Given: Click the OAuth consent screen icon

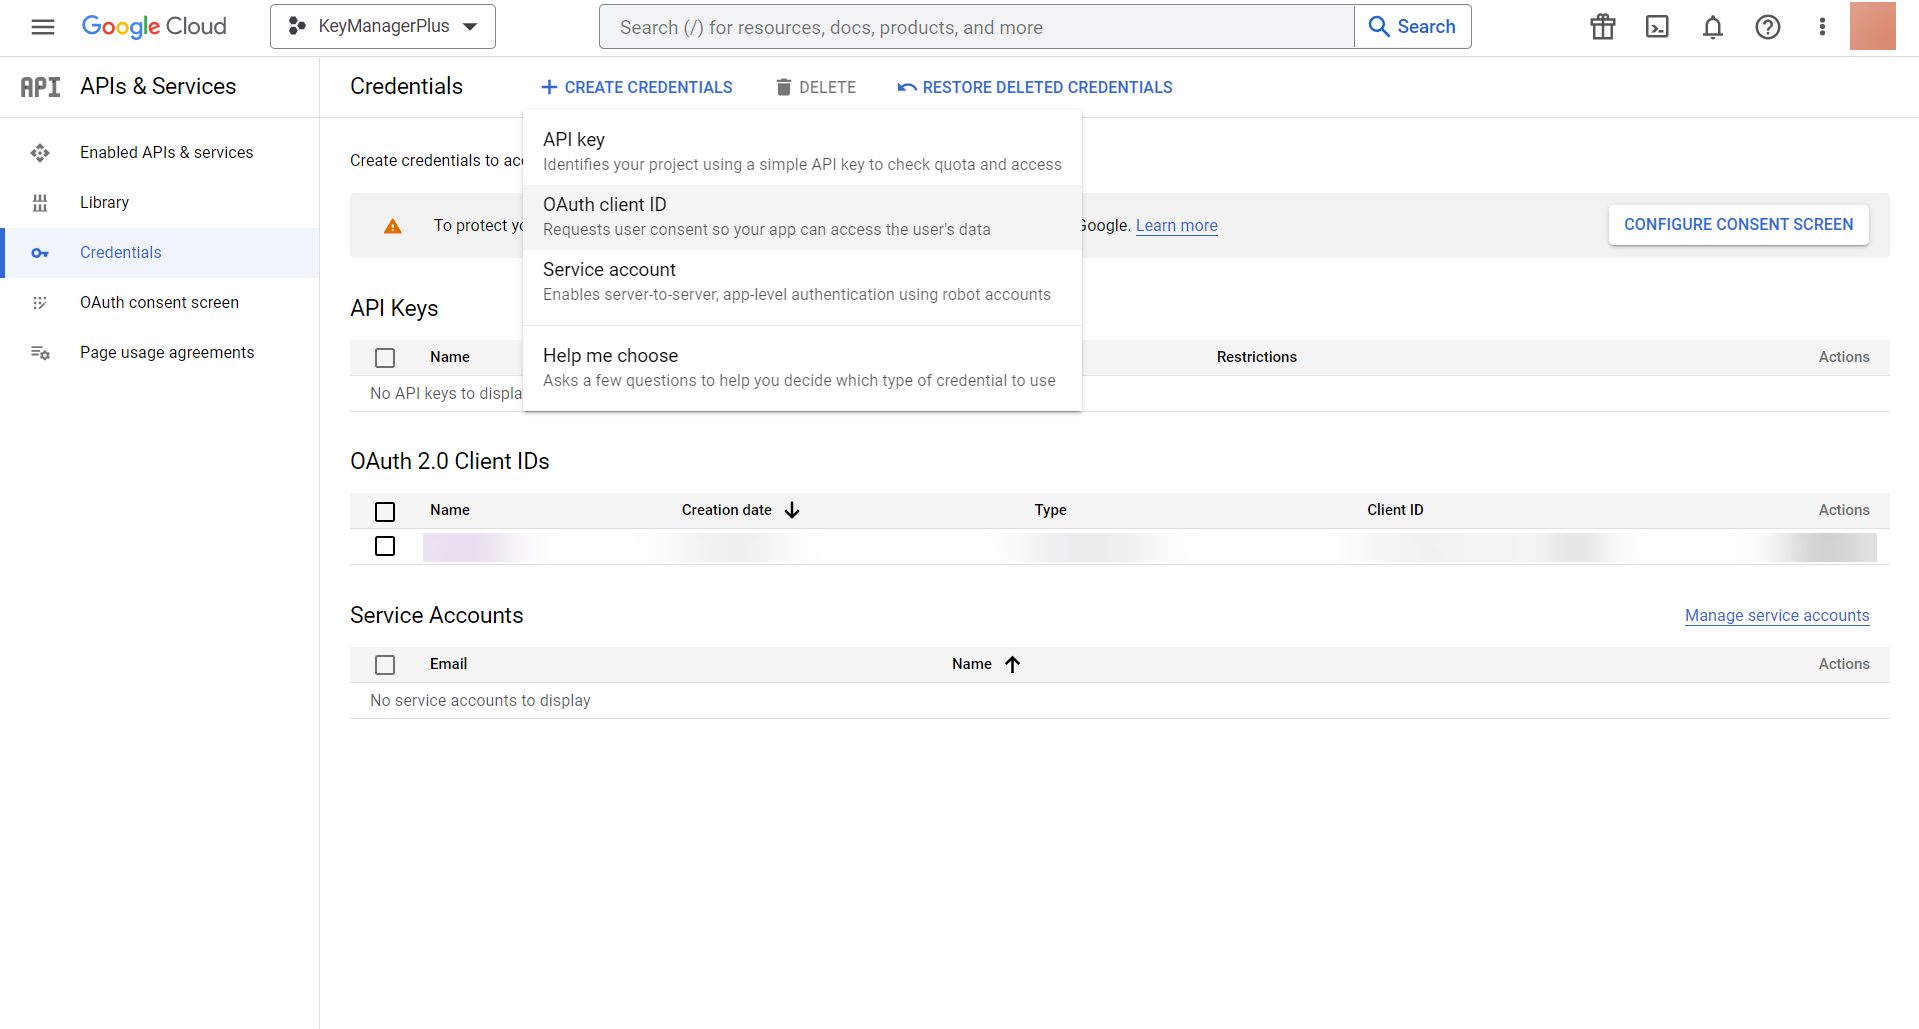Looking at the screenshot, I should point(40,303).
